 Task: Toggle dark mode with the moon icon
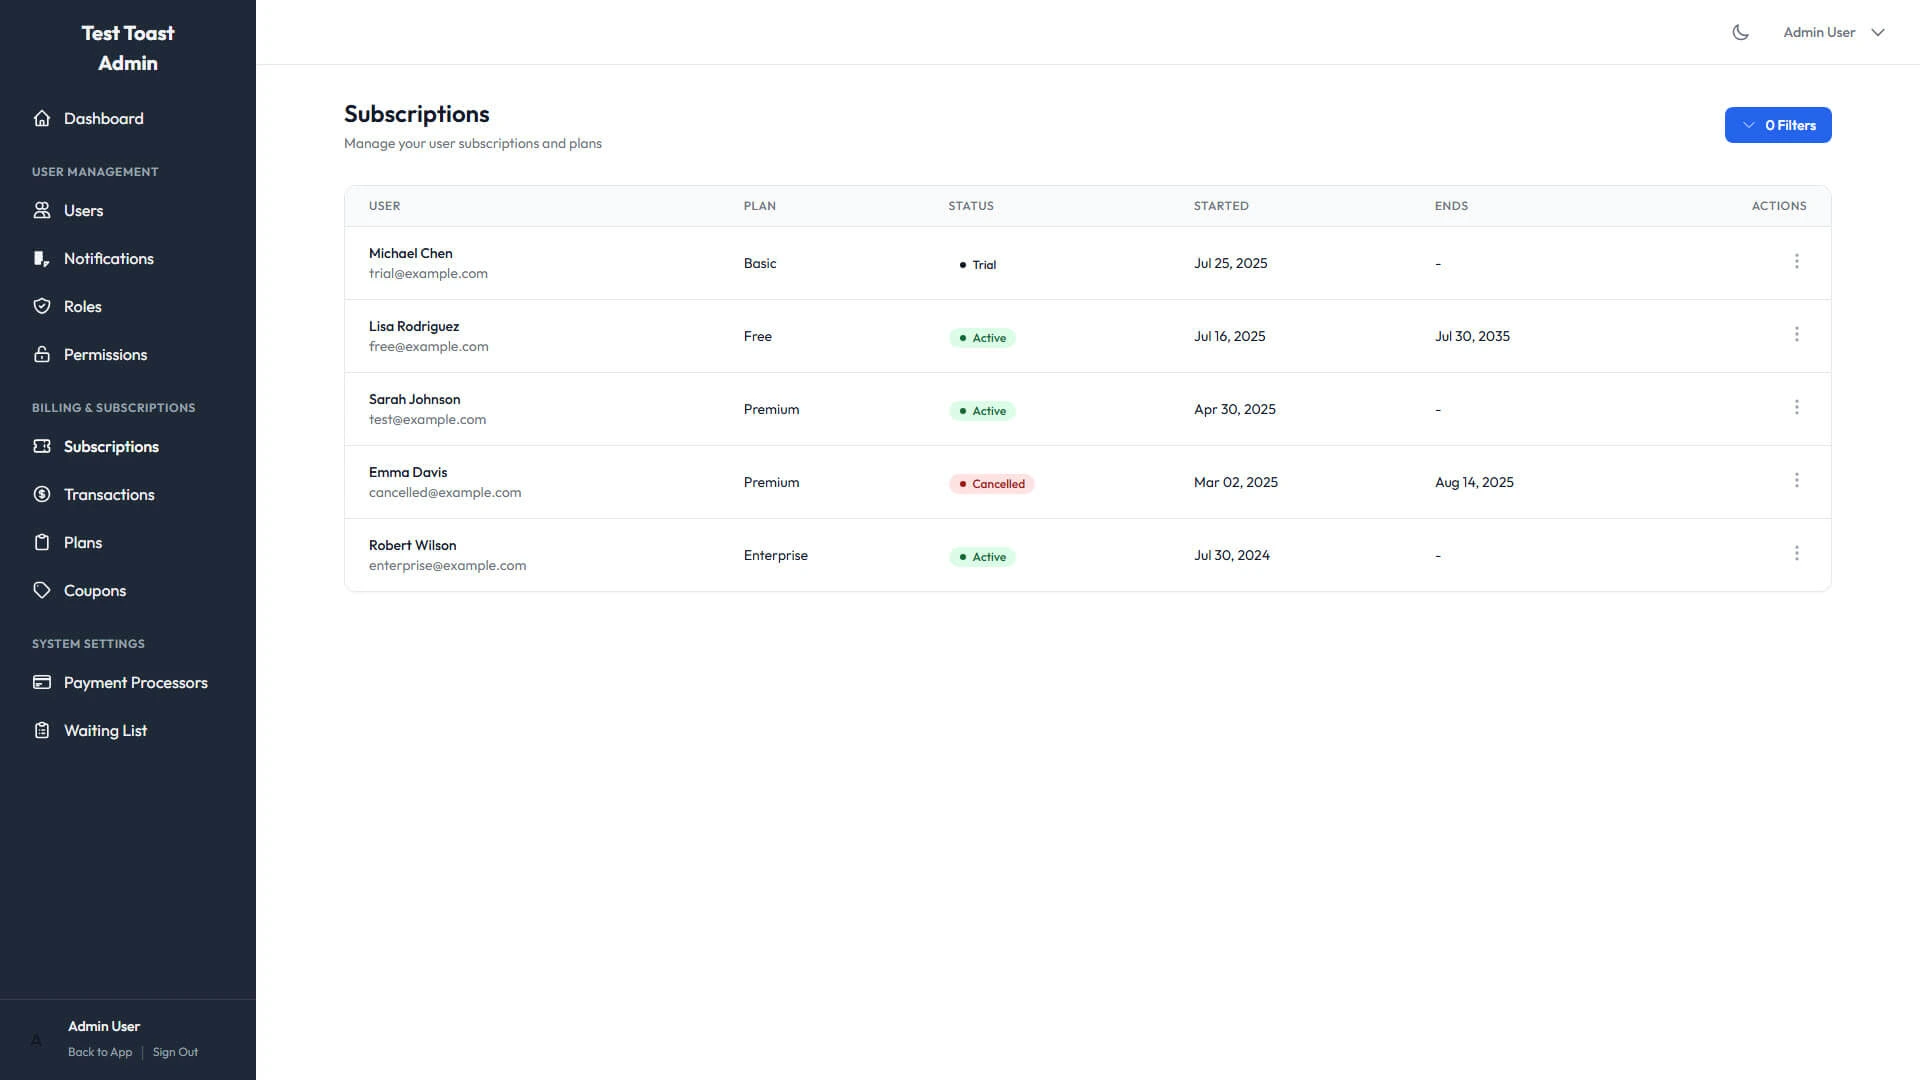coord(1740,31)
